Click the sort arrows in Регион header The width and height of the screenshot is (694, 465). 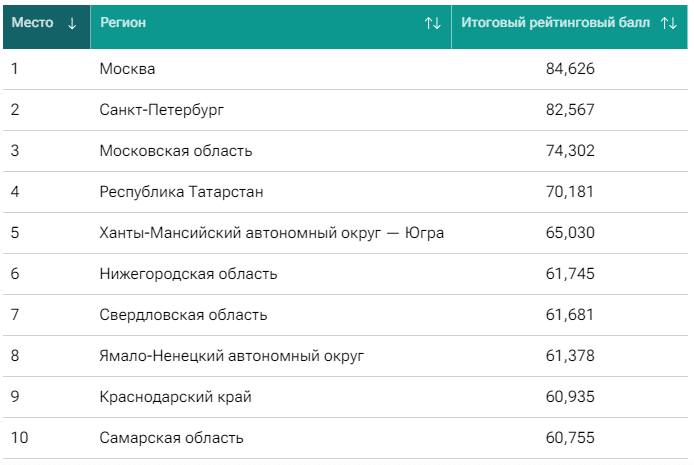click(432, 23)
